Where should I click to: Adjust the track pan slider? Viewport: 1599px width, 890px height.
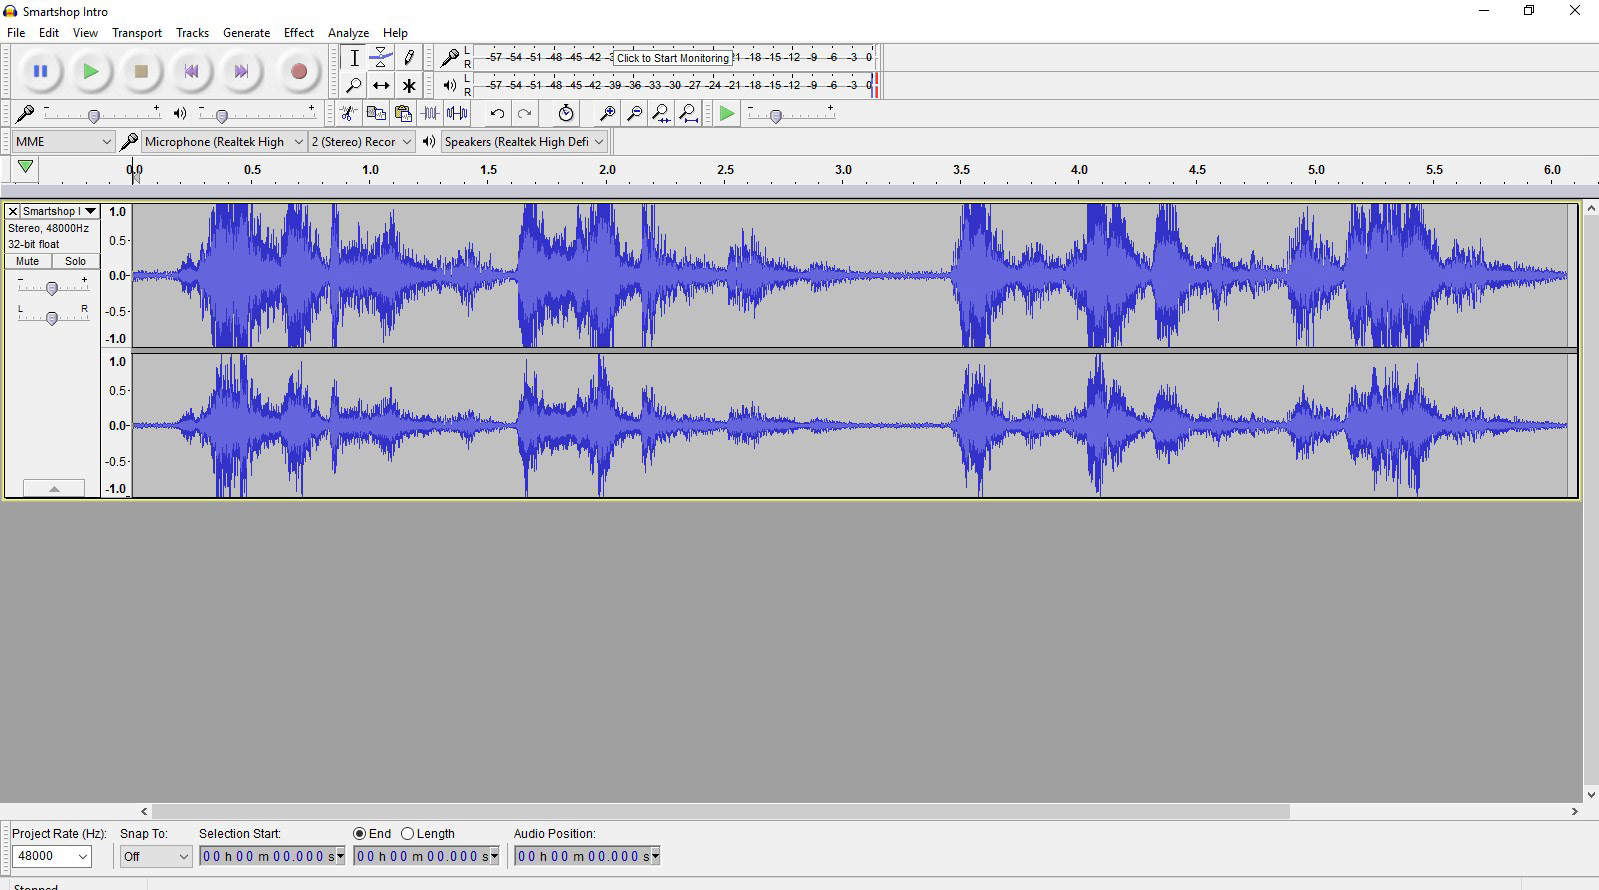(x=52, y=317)
